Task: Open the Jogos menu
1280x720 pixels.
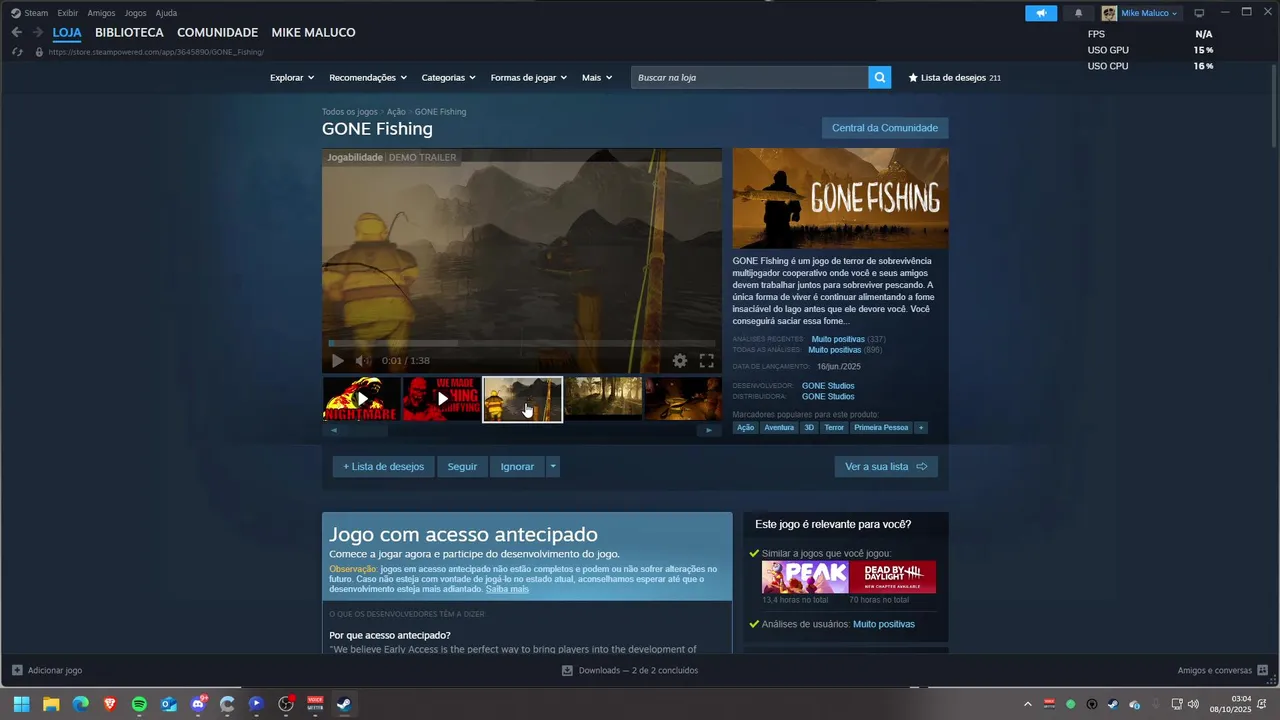Action: point(135,13)
